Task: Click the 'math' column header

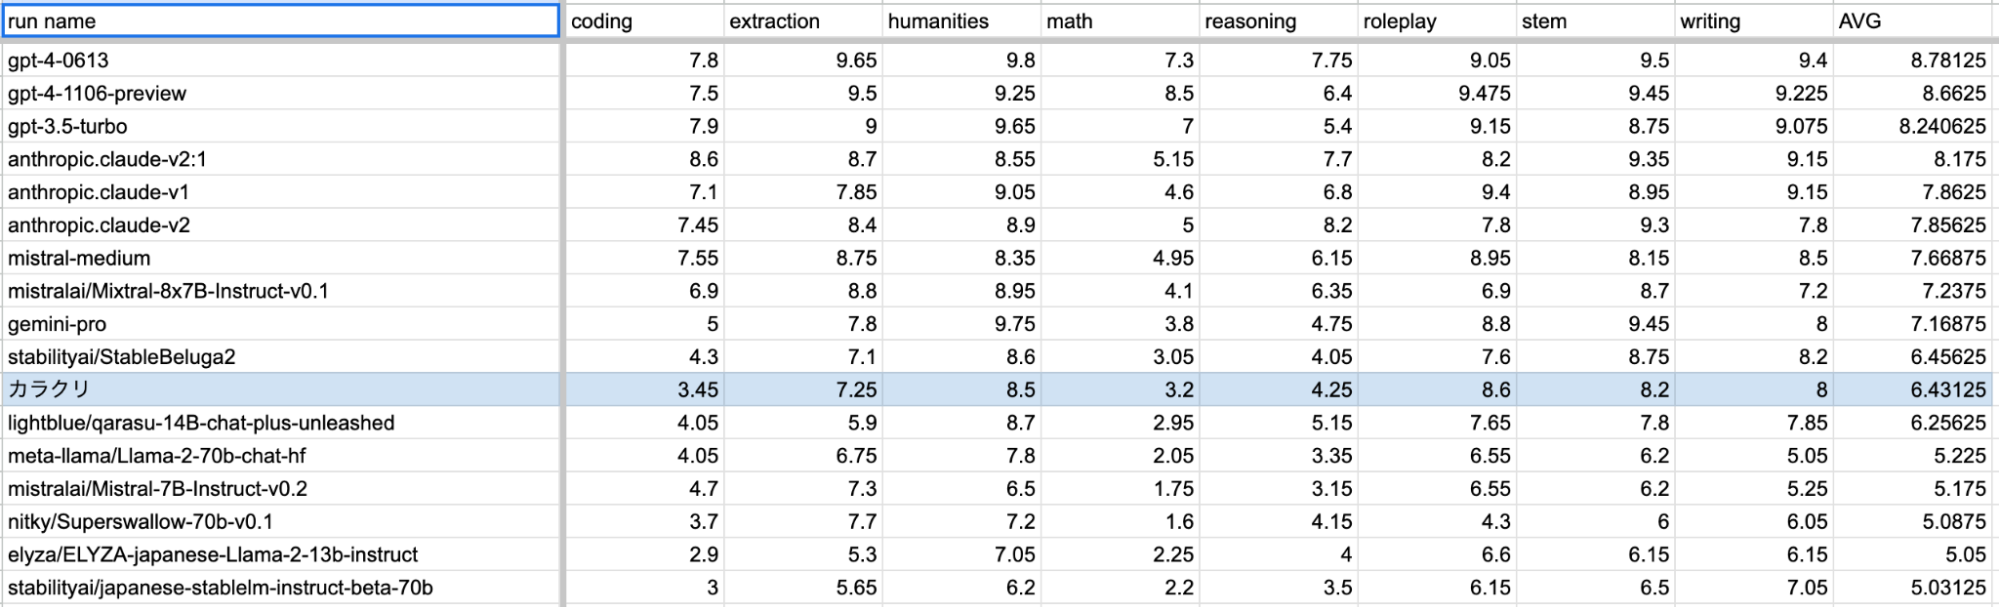Action: [1119, 21]
